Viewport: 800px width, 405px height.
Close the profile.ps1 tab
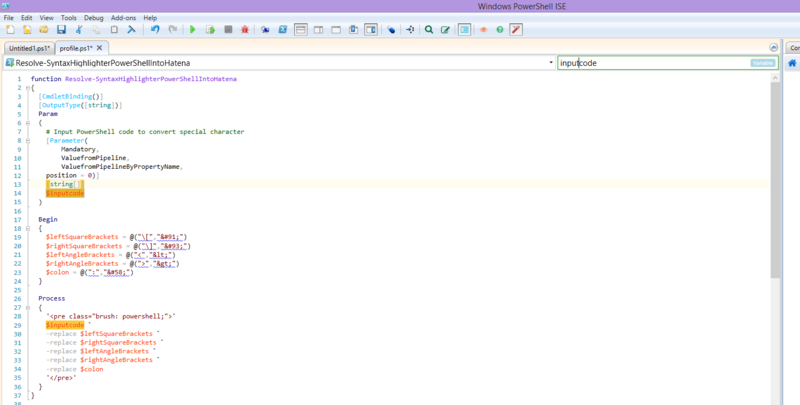[99, 47]
